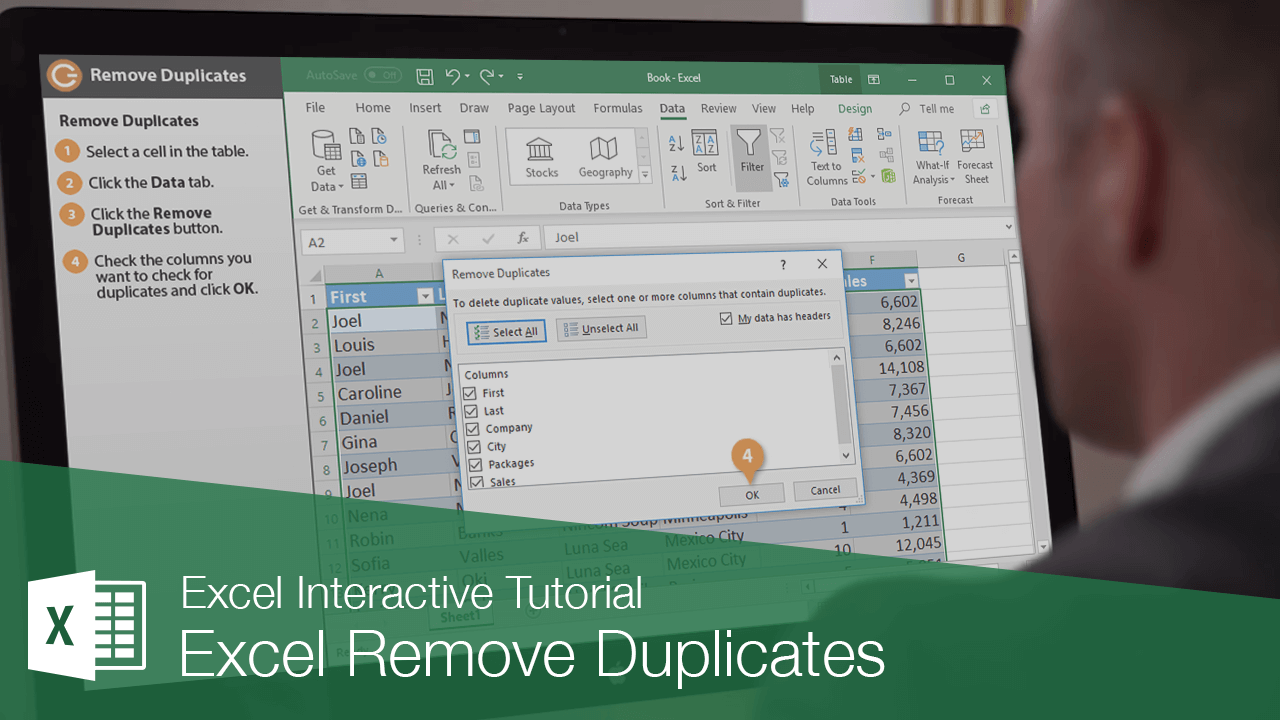Uncheck the Company column checkbox

point(475,428)
